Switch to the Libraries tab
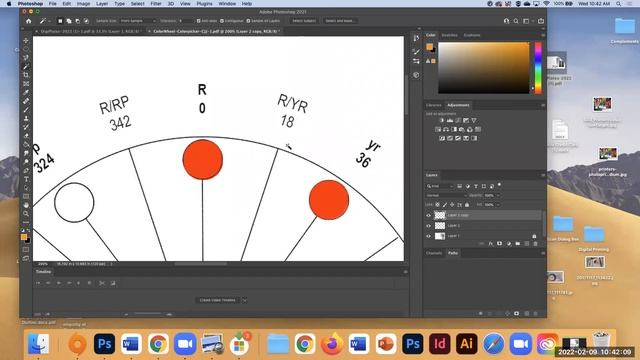 [433, 105]
